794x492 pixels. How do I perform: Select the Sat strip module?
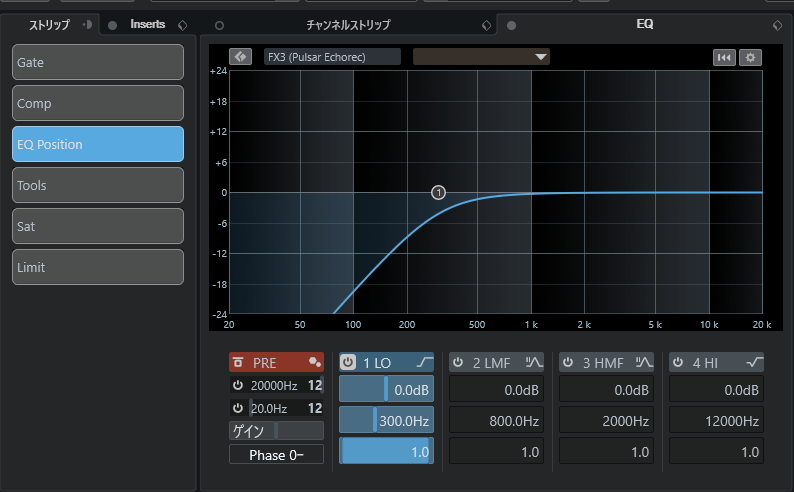click(98, 226)
